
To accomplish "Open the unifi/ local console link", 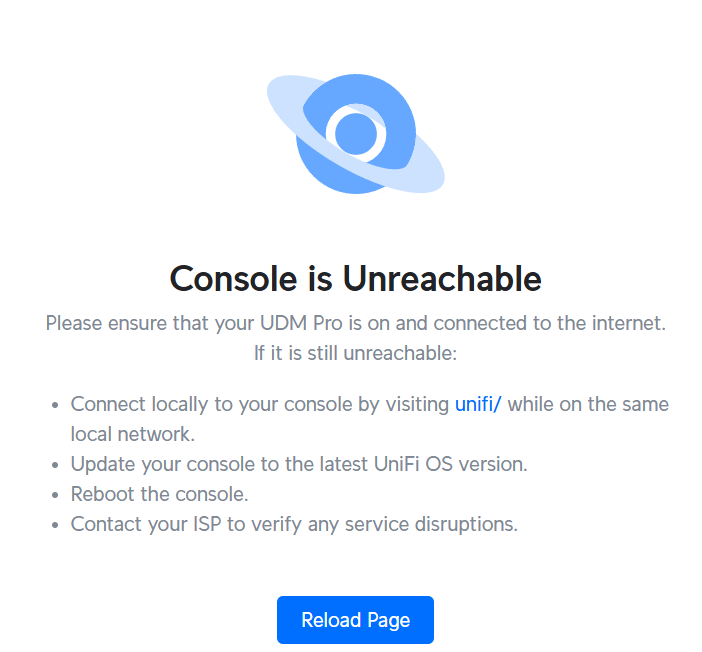I will [x=478, y=404].
